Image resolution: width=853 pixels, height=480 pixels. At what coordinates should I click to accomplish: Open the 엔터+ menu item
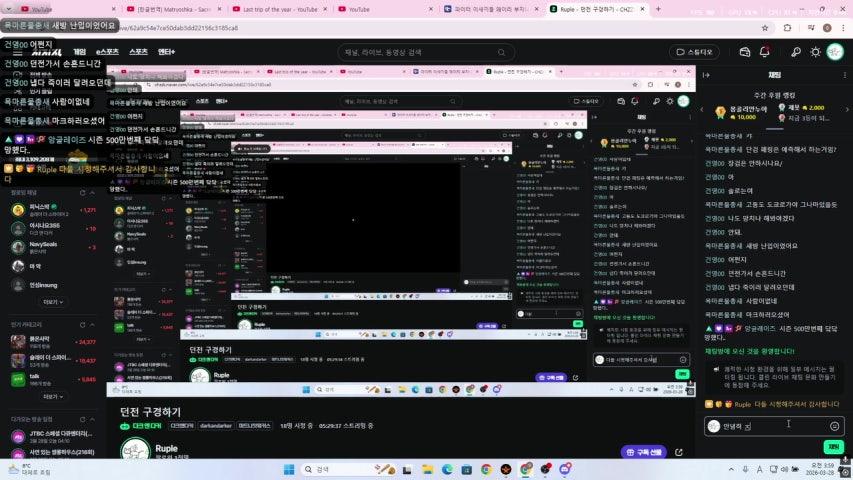(166, 52)
